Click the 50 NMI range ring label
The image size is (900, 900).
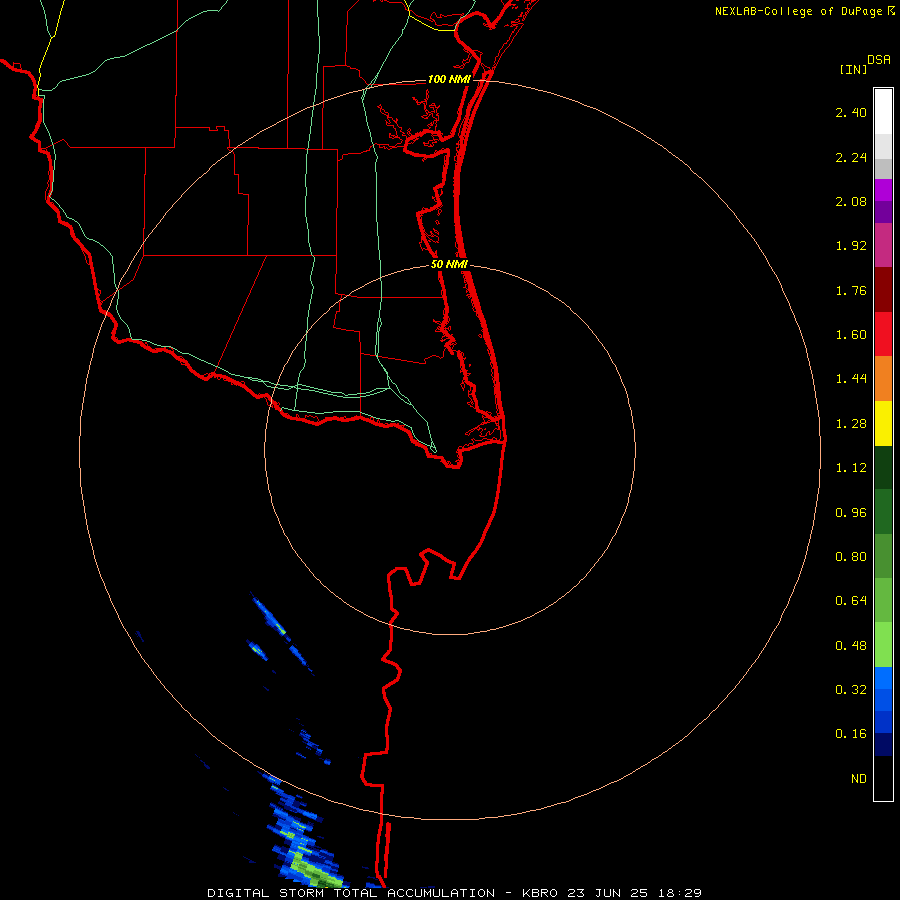coord(449,265)
